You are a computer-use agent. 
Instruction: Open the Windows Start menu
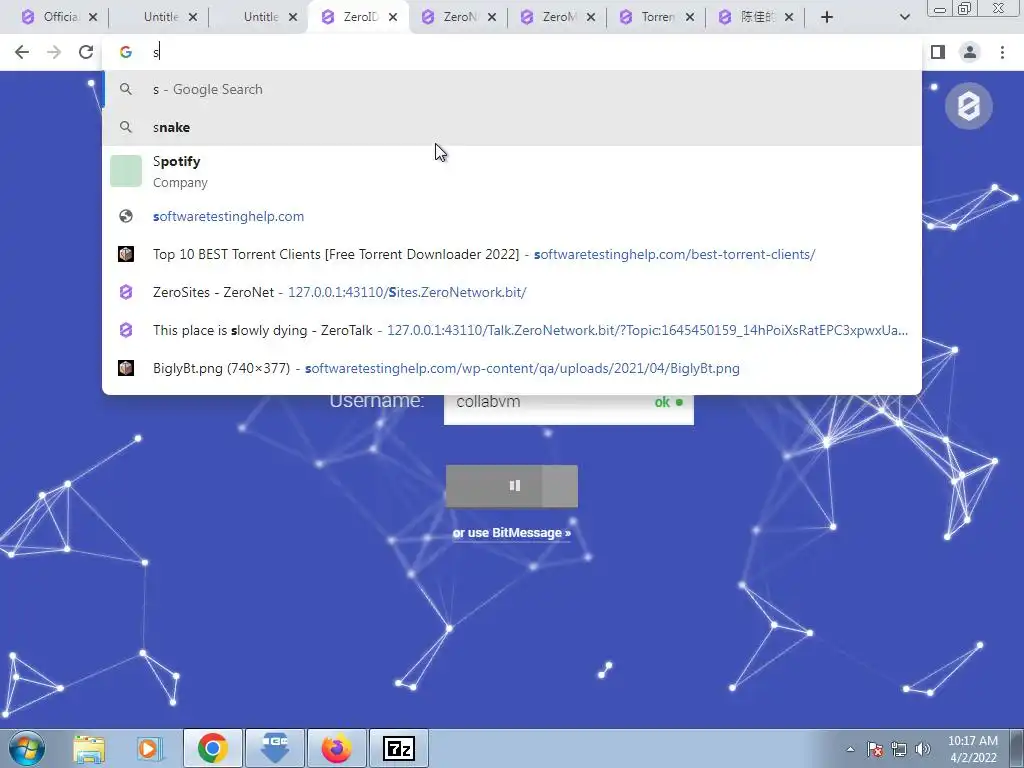pyautogui.click(x=27, y=748)
